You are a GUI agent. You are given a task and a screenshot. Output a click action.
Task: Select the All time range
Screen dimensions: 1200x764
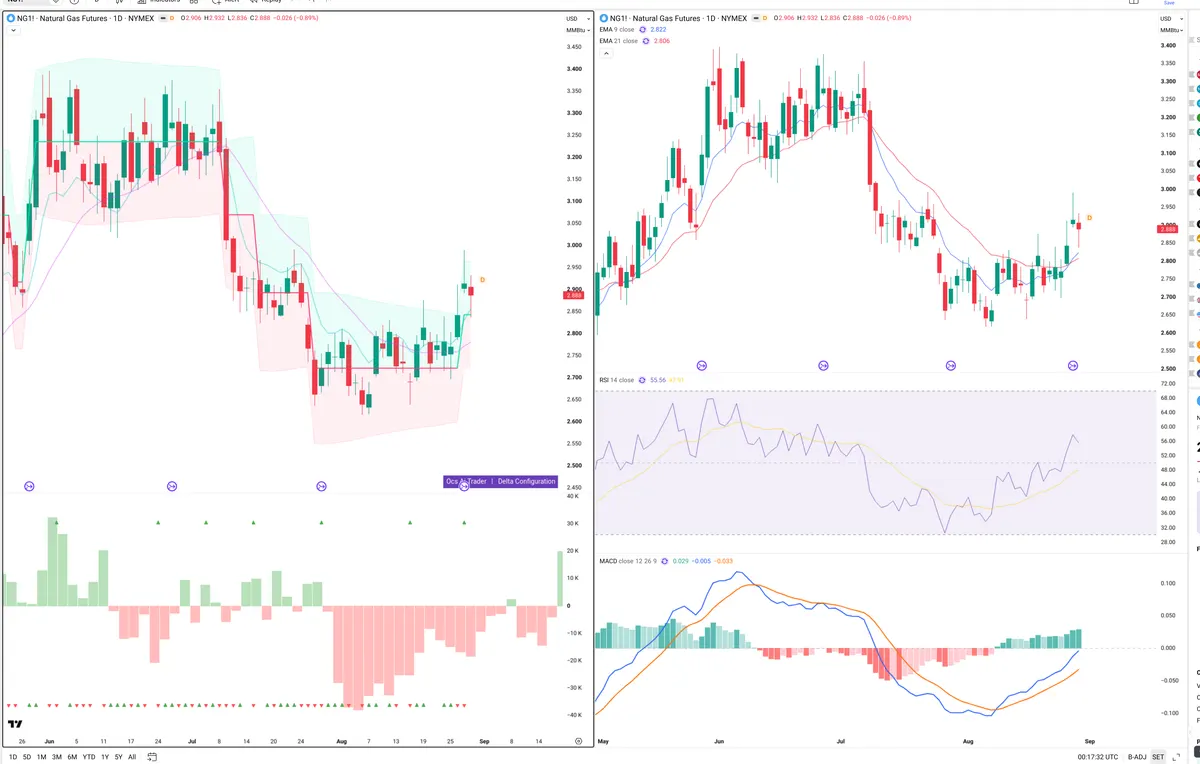132,757
